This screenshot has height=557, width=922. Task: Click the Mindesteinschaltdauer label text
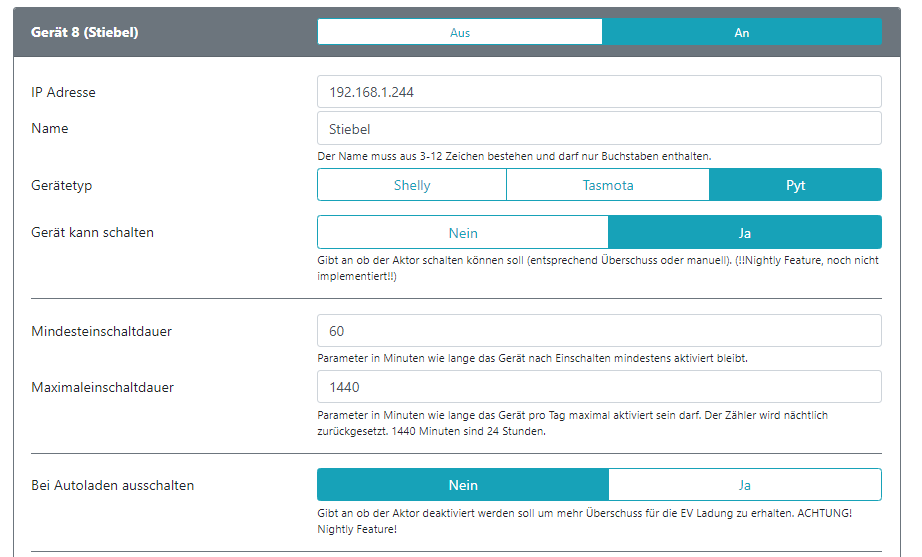pos(102,331)
